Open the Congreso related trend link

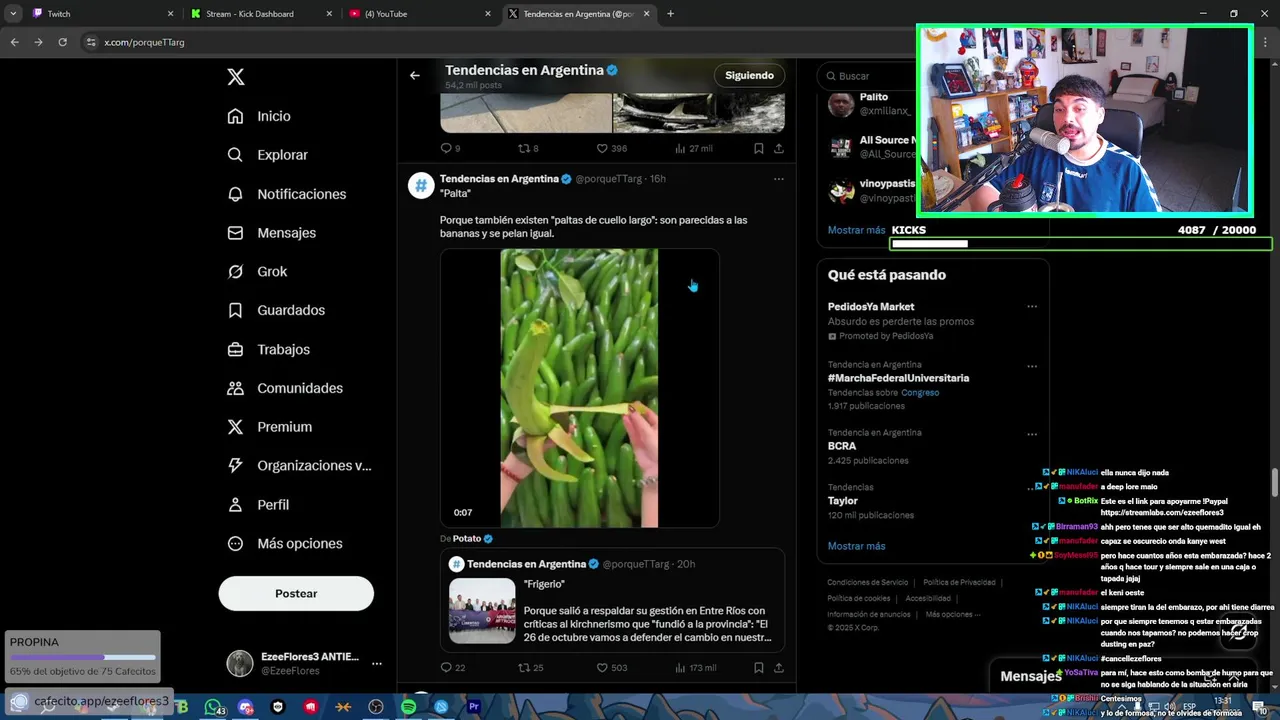(920, 393)
